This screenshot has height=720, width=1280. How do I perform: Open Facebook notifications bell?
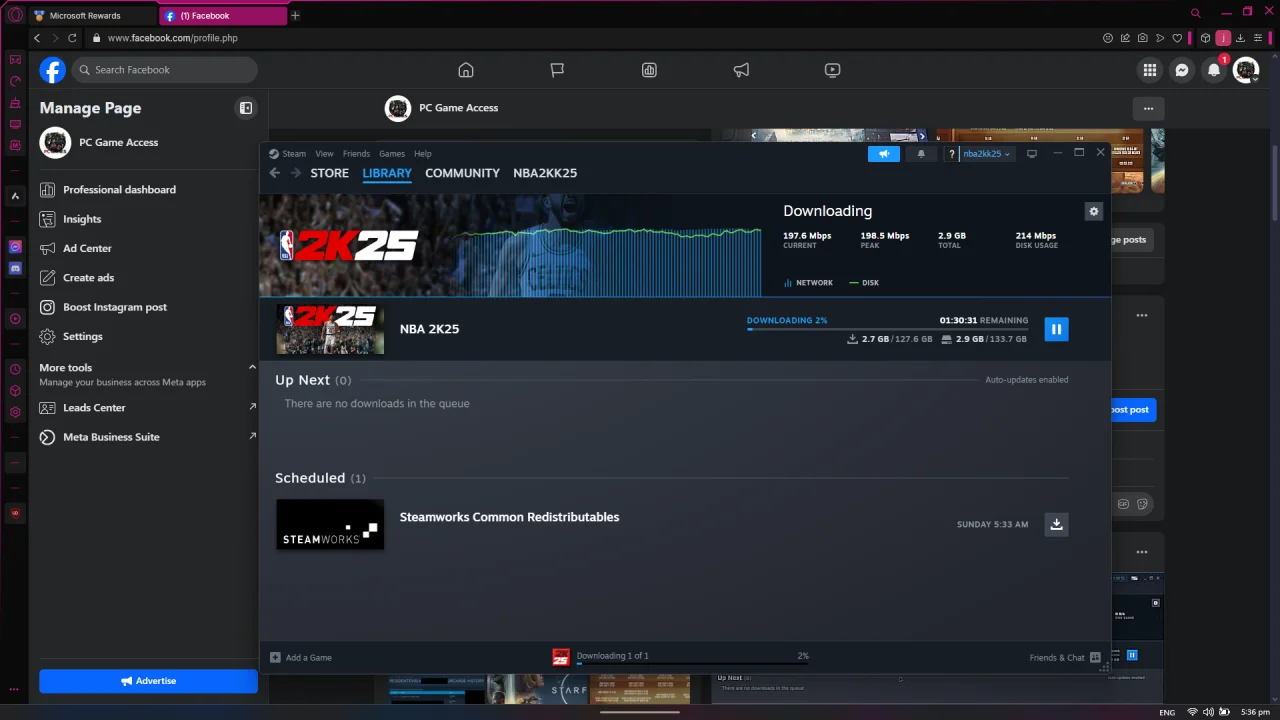(1214, 70)
